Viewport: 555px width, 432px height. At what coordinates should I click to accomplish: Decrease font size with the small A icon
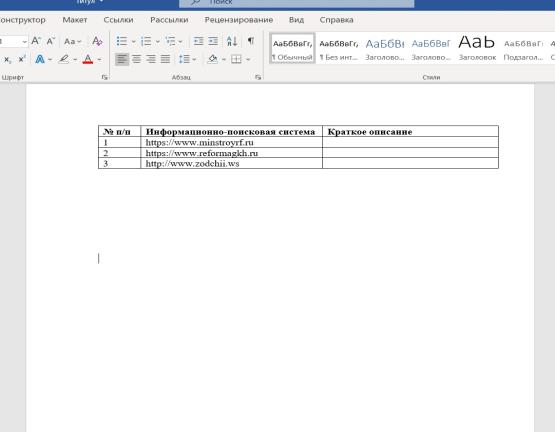(x=51, y=41)
